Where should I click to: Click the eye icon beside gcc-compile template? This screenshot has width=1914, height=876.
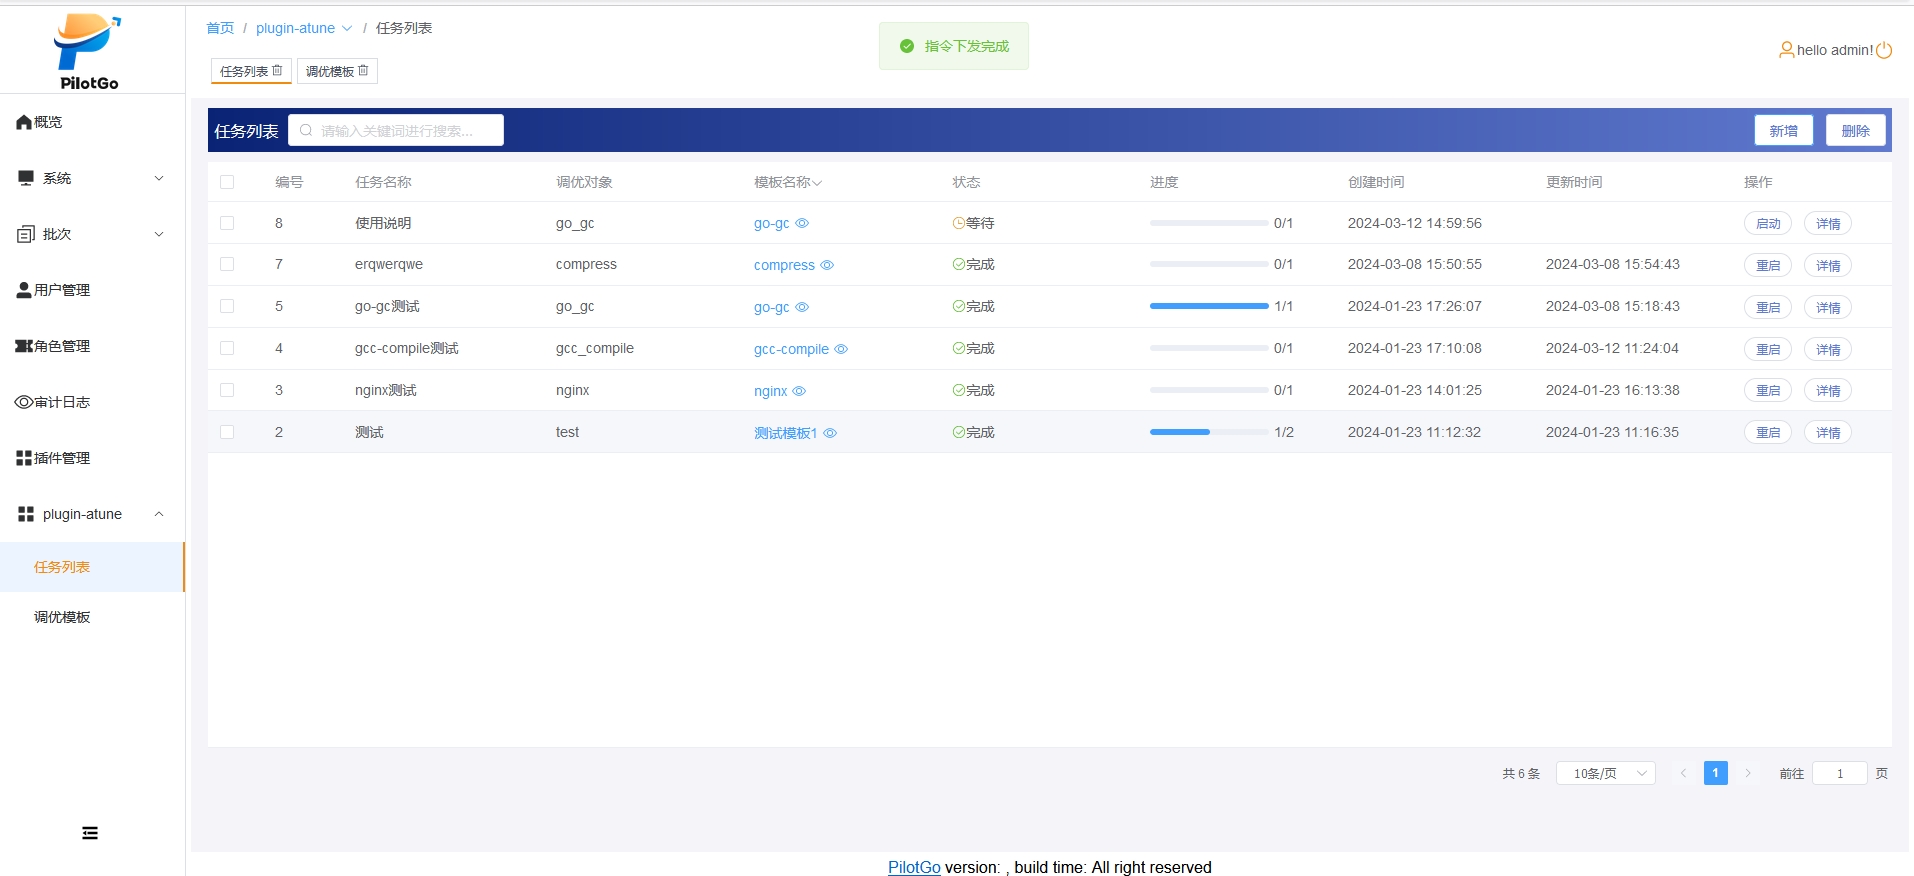tap(841, 349)
